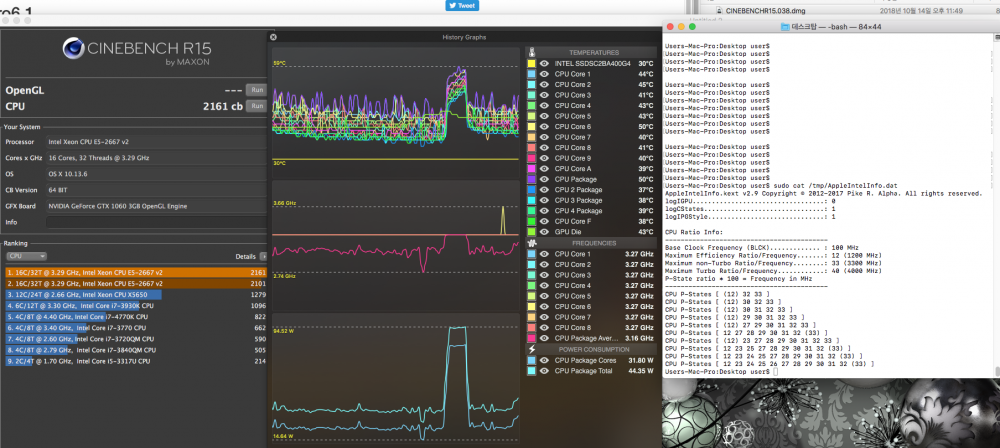The height and width of the screenshot is (448, 1000).
Task: Toggle visibility of CPU 2 Package temperature
Action: 544,190
